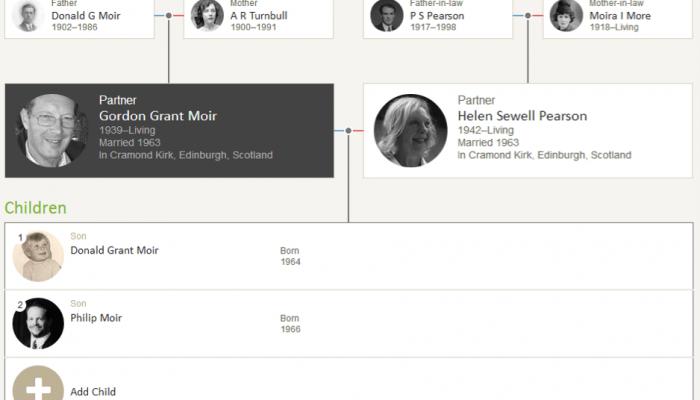Open Philip Moir's portrait thumbnail

click(x=38, y=323)
